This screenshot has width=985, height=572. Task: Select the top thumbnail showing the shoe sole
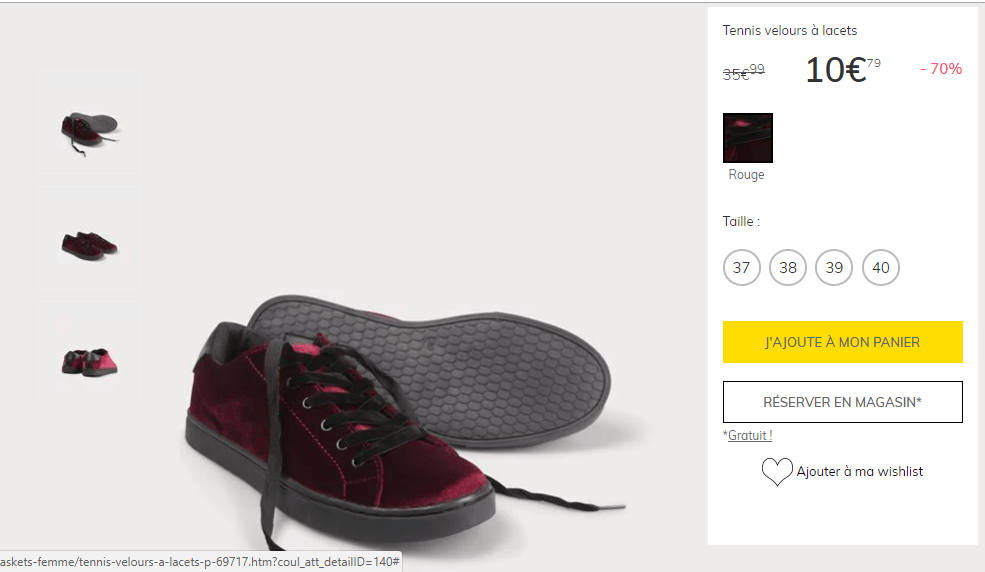coord(89,127)
